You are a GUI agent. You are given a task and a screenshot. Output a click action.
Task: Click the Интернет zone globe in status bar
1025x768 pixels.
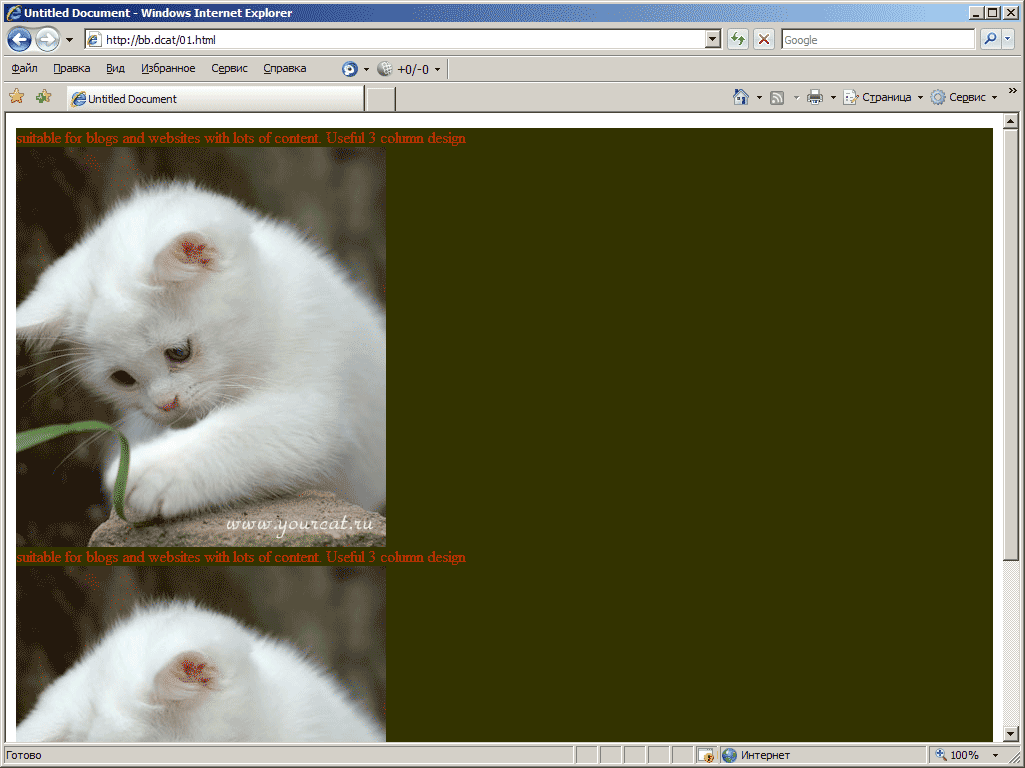point(730,755)
